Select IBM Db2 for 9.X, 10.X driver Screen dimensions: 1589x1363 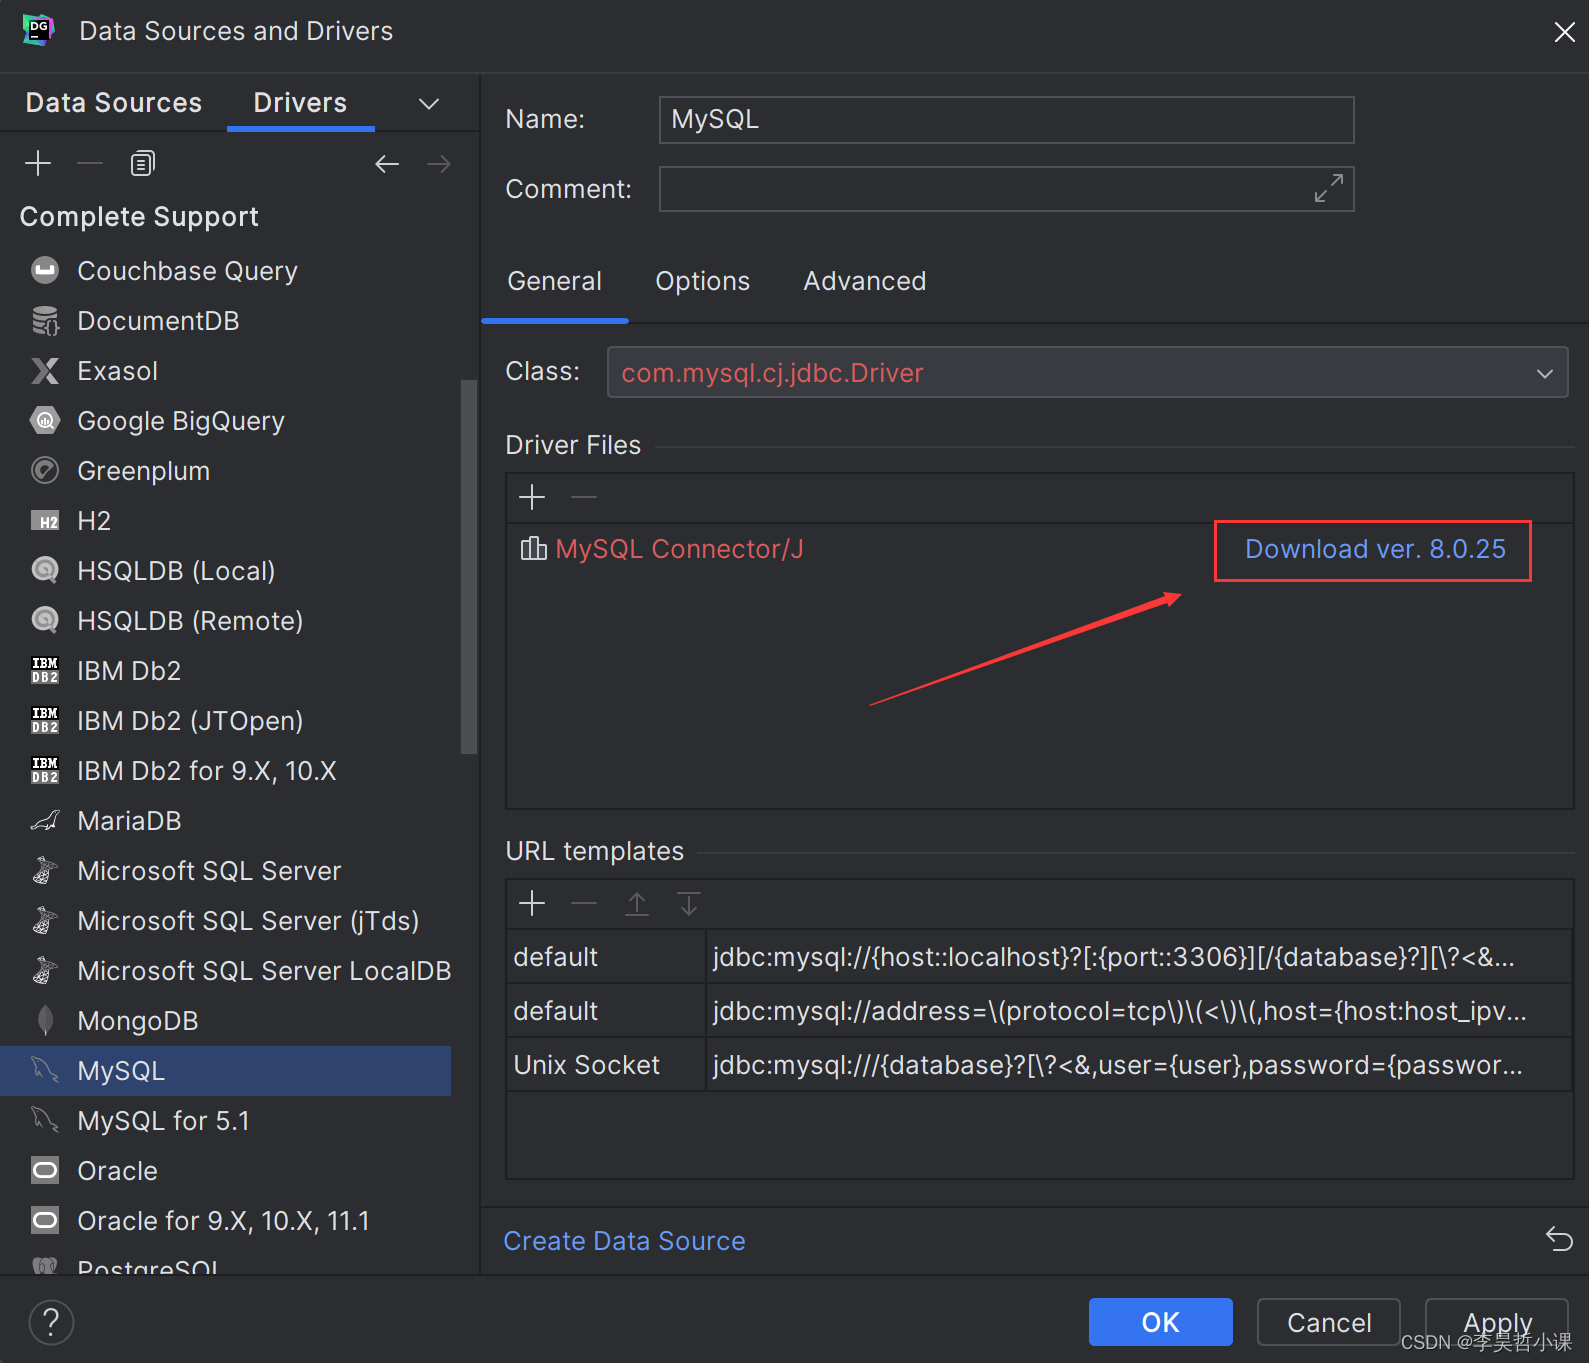point(226,771)
